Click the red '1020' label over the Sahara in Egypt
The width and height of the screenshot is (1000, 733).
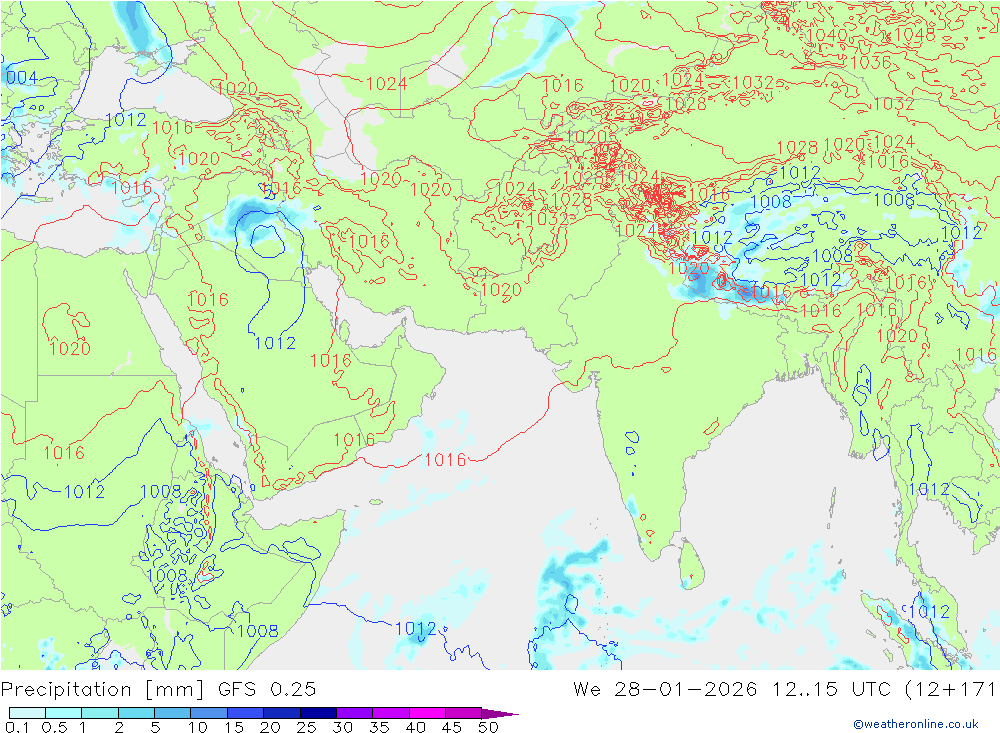point(70,348)
